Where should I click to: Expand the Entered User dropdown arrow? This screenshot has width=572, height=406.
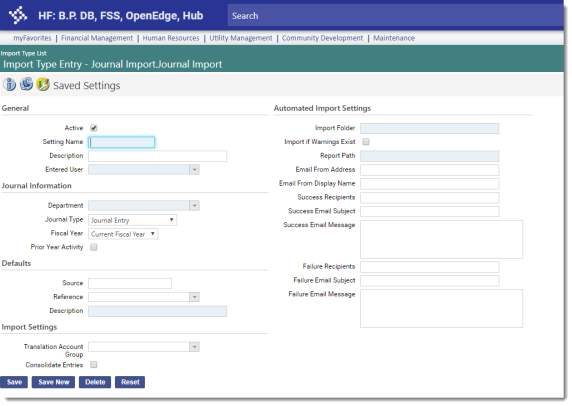tap(194, 170)
